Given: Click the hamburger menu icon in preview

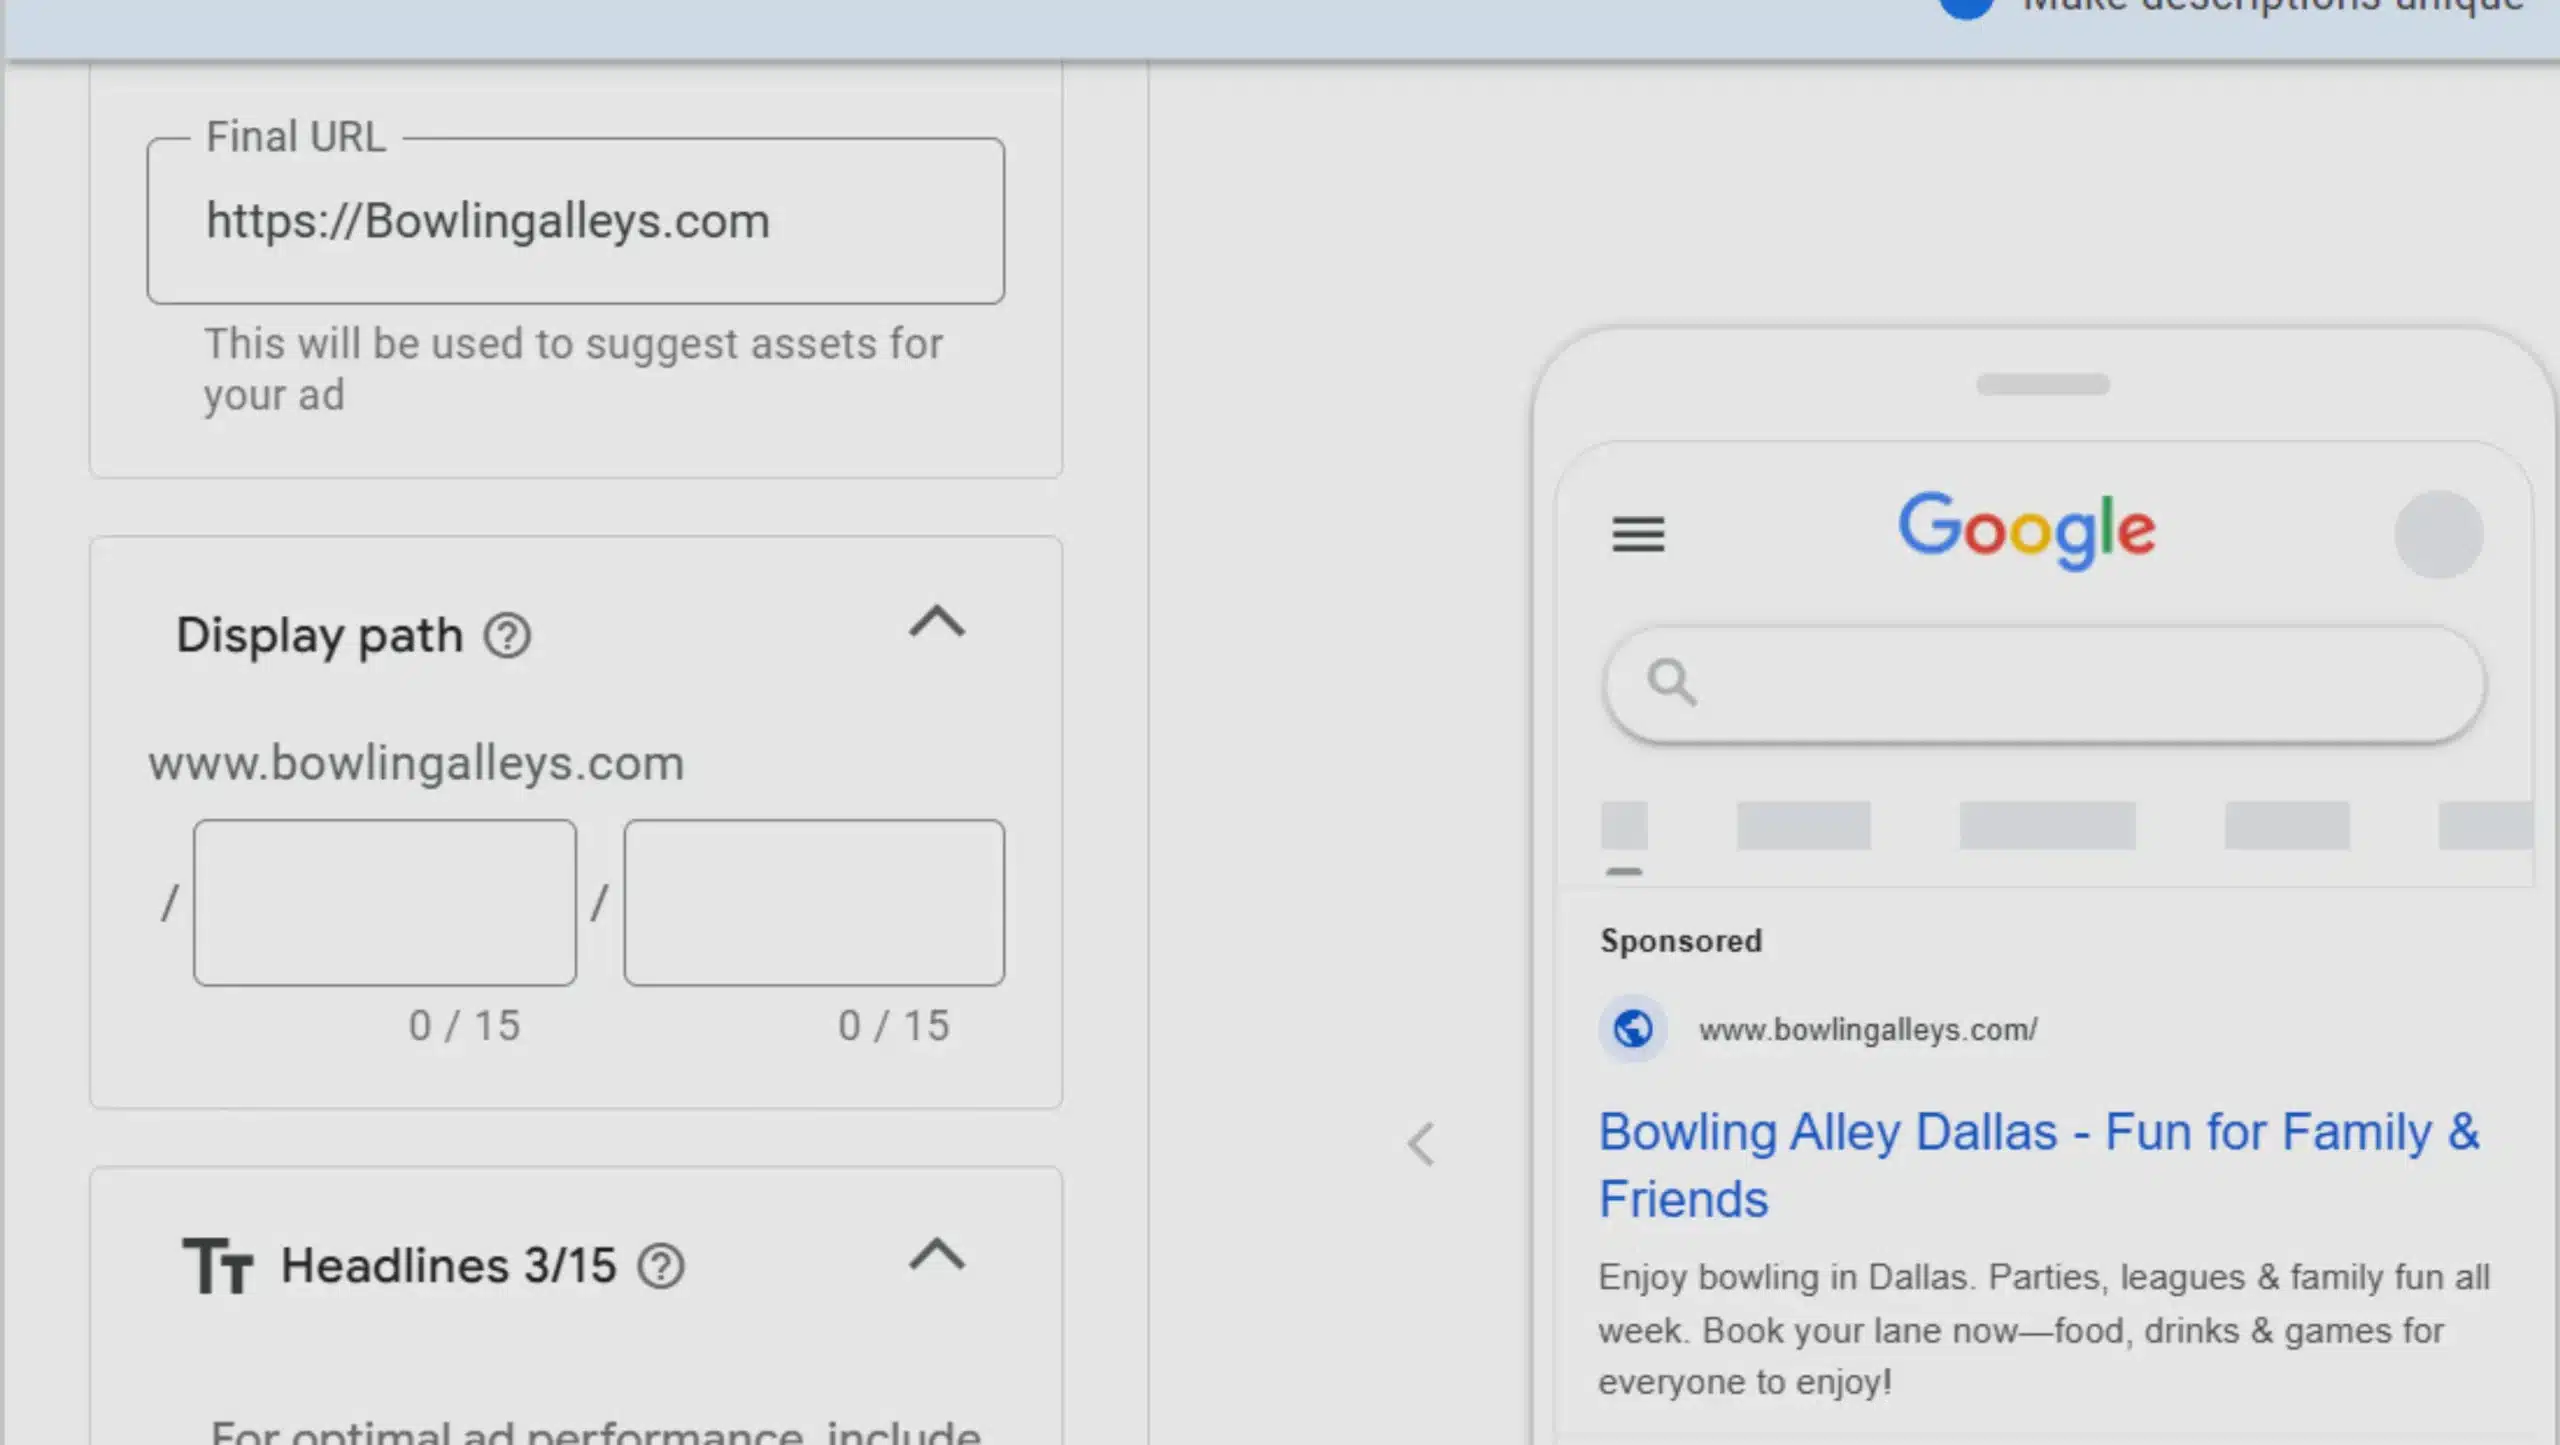Looking at the screenshot, I should pos(1638,534).
